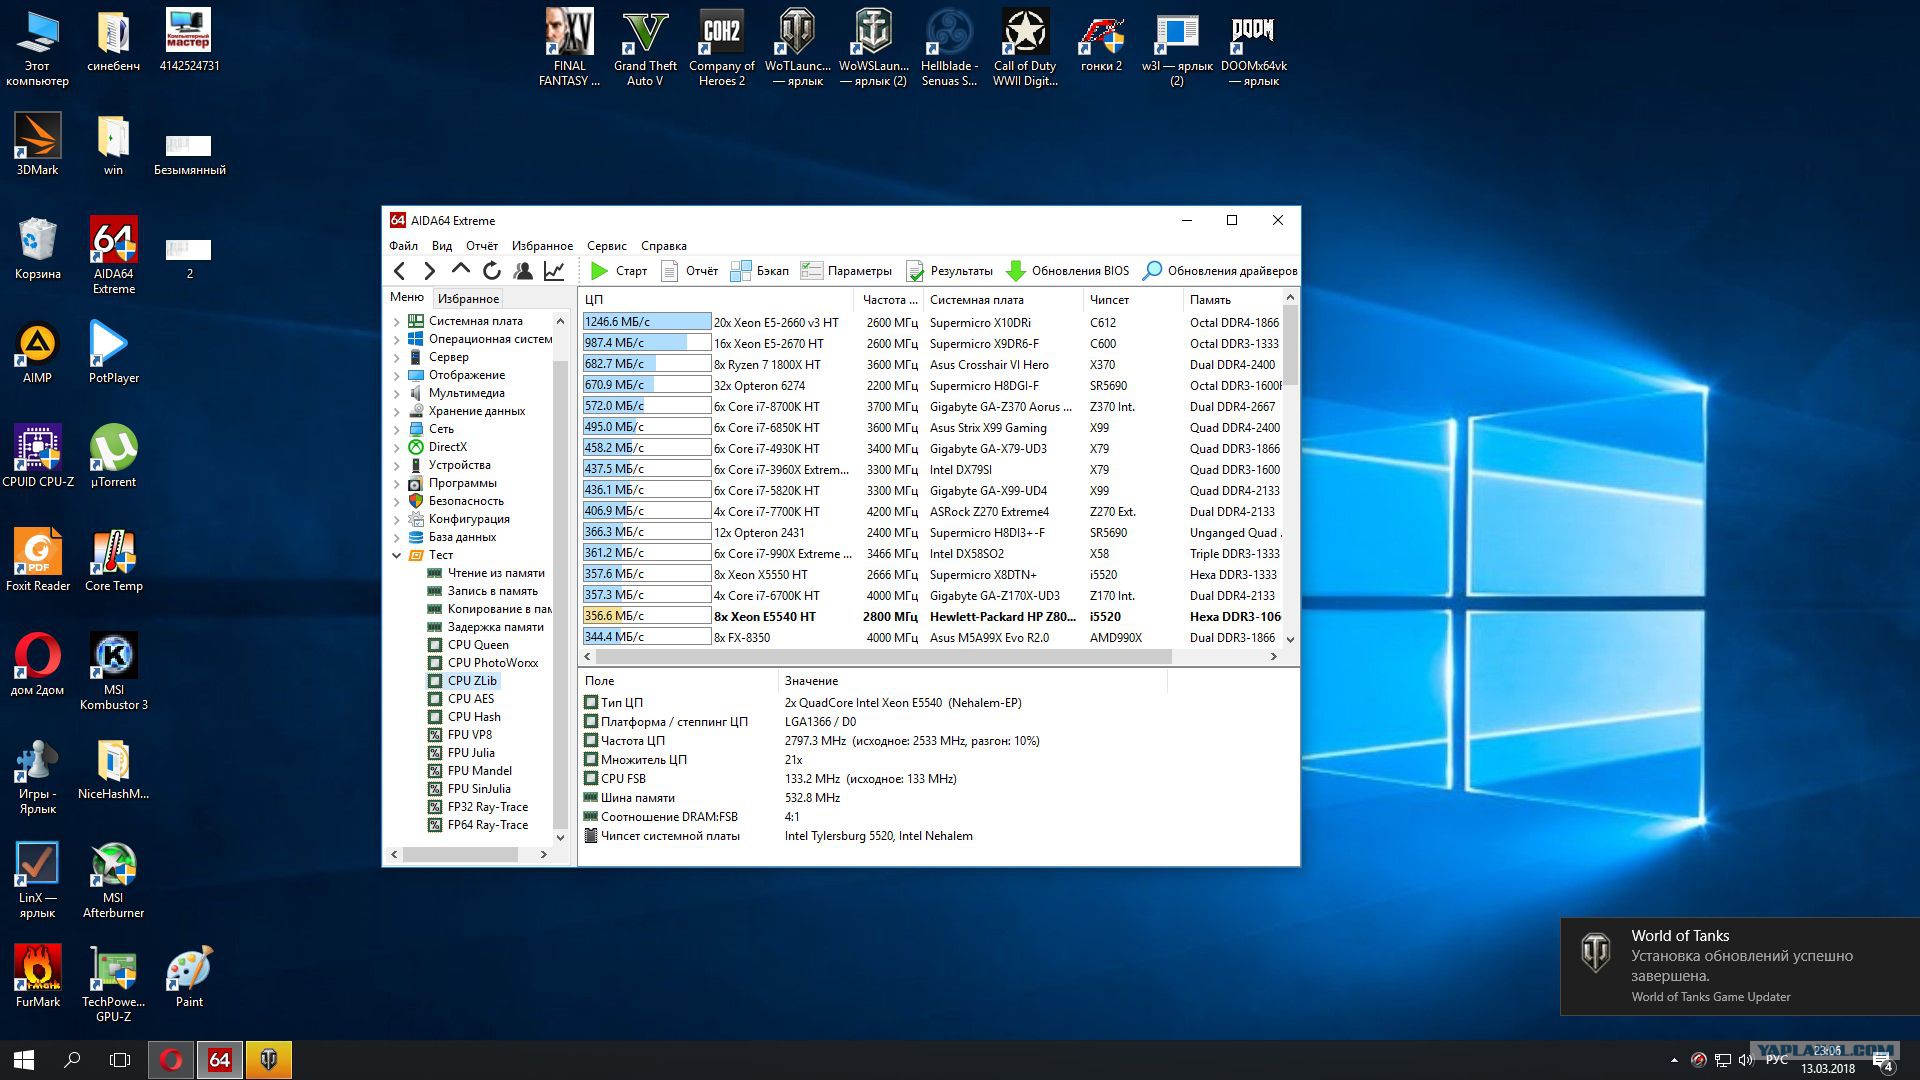Open the user icon in AIDA64 toolbar
This screenshot has height=1080, width=1920.
pos(523,271)
